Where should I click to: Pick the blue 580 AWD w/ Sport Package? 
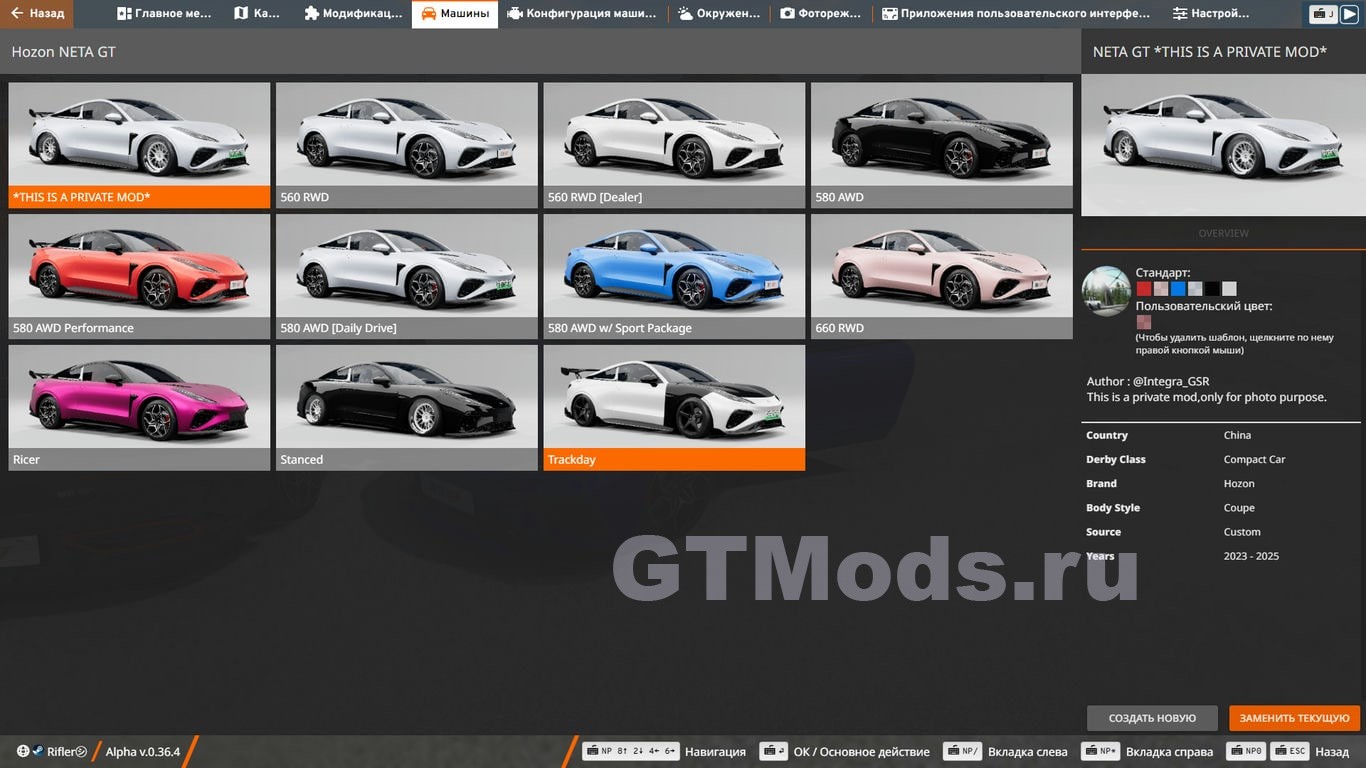point(674,276)
